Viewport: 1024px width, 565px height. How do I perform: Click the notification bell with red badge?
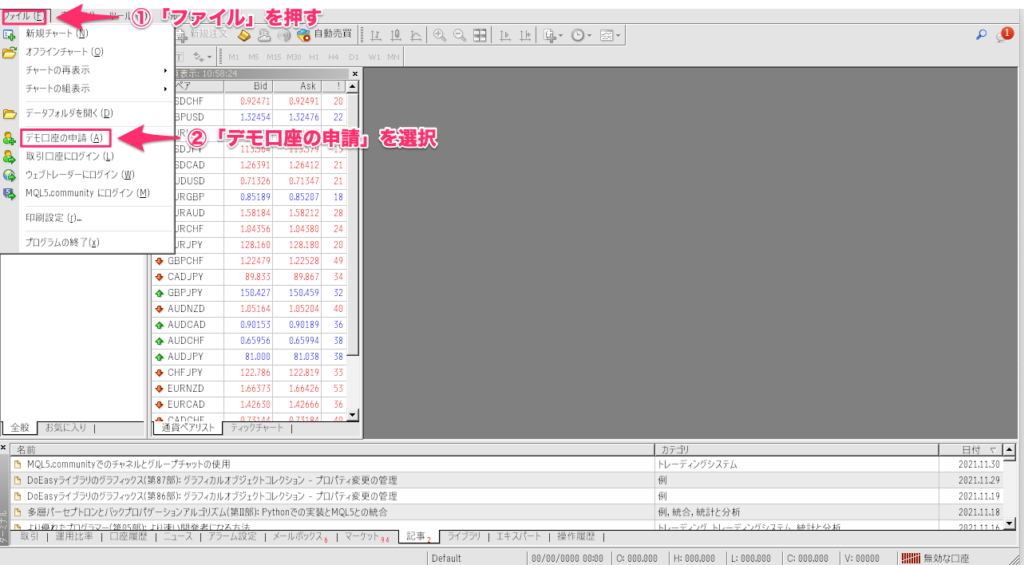pyautogui.click(x=1003, y=35)
